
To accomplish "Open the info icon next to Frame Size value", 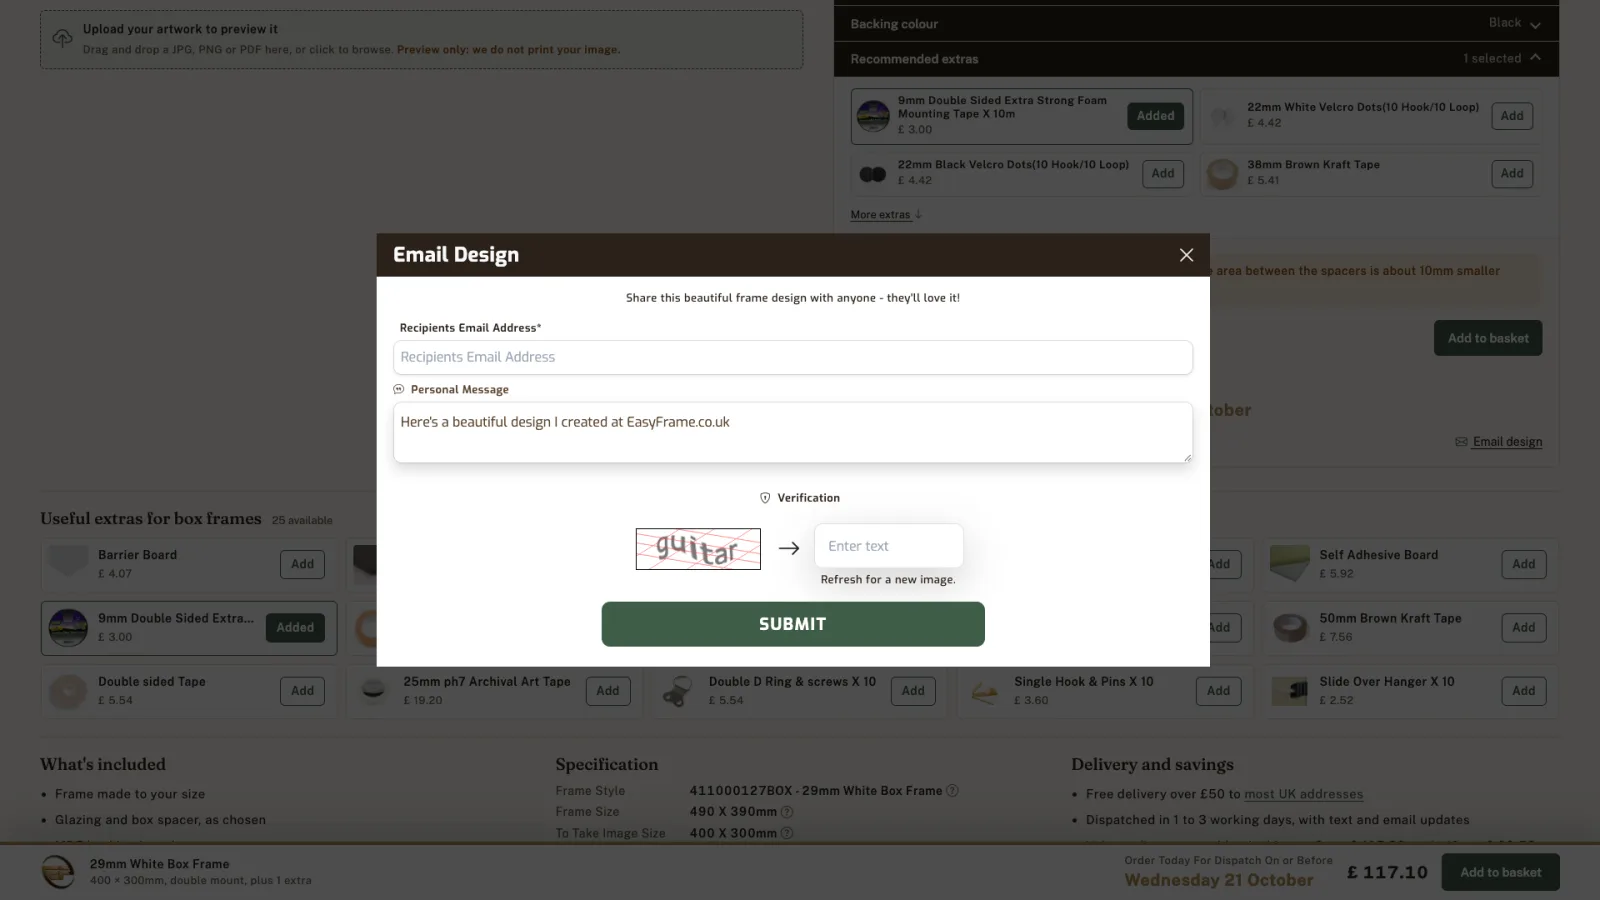I will click(787, 812).
